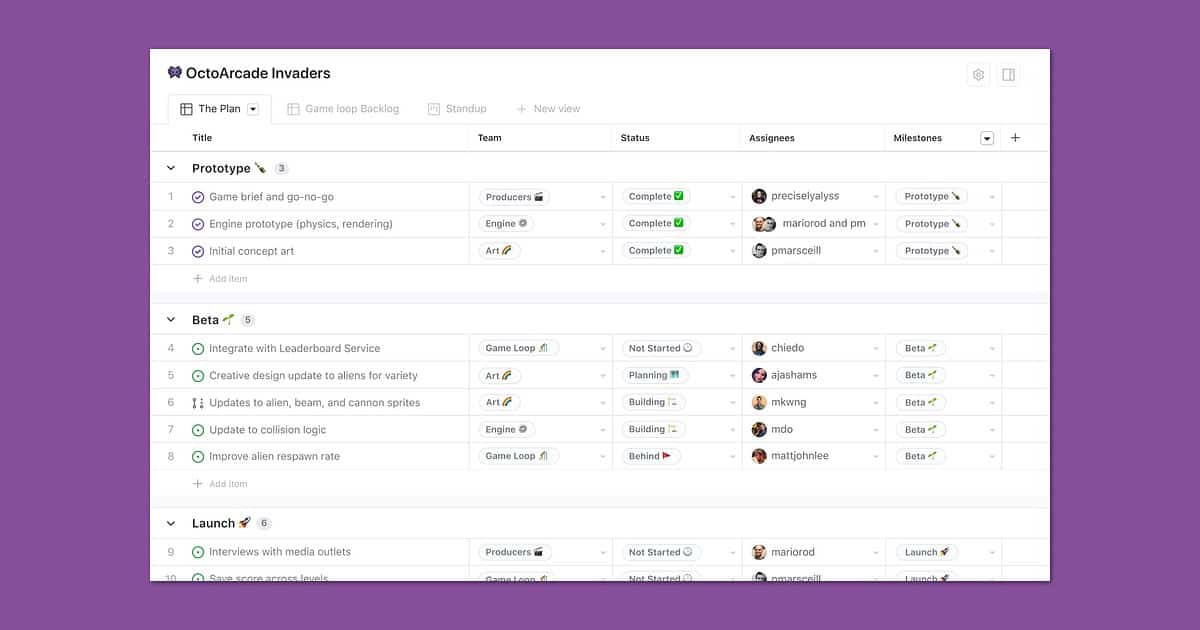Click the open issue icon for Interviews with media outlets
The height and width of the screenshot is (630, 1200).
click(198, 552)
